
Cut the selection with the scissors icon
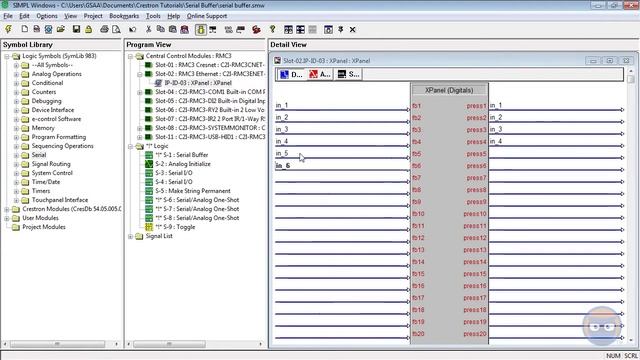pos(149,29)
